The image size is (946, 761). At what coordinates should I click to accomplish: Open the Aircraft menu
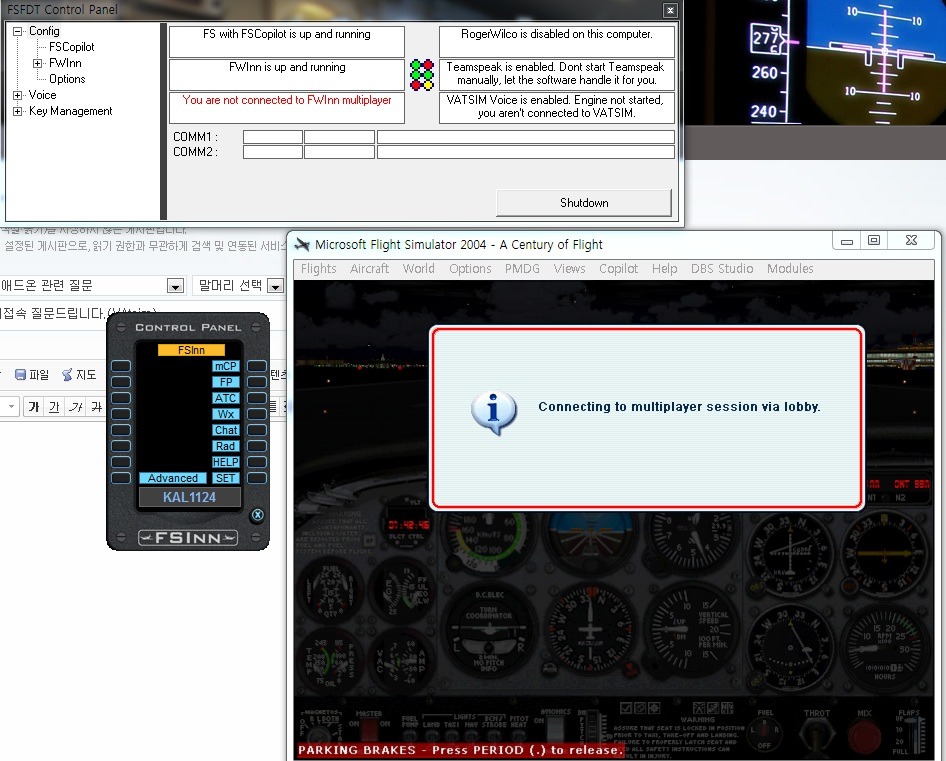click(369, 269)
